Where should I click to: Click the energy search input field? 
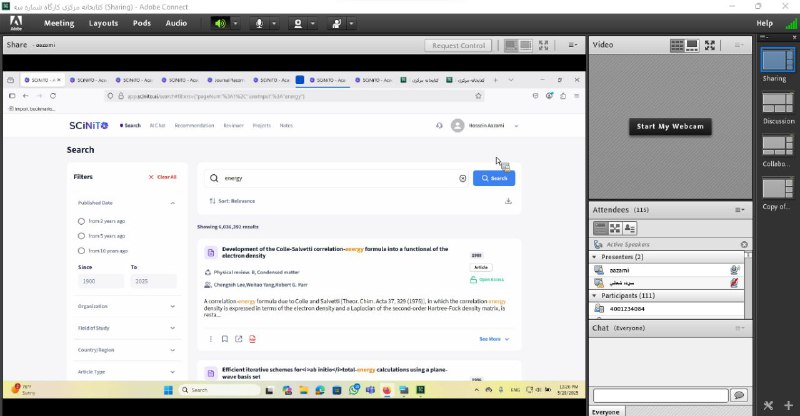[338, 178]
